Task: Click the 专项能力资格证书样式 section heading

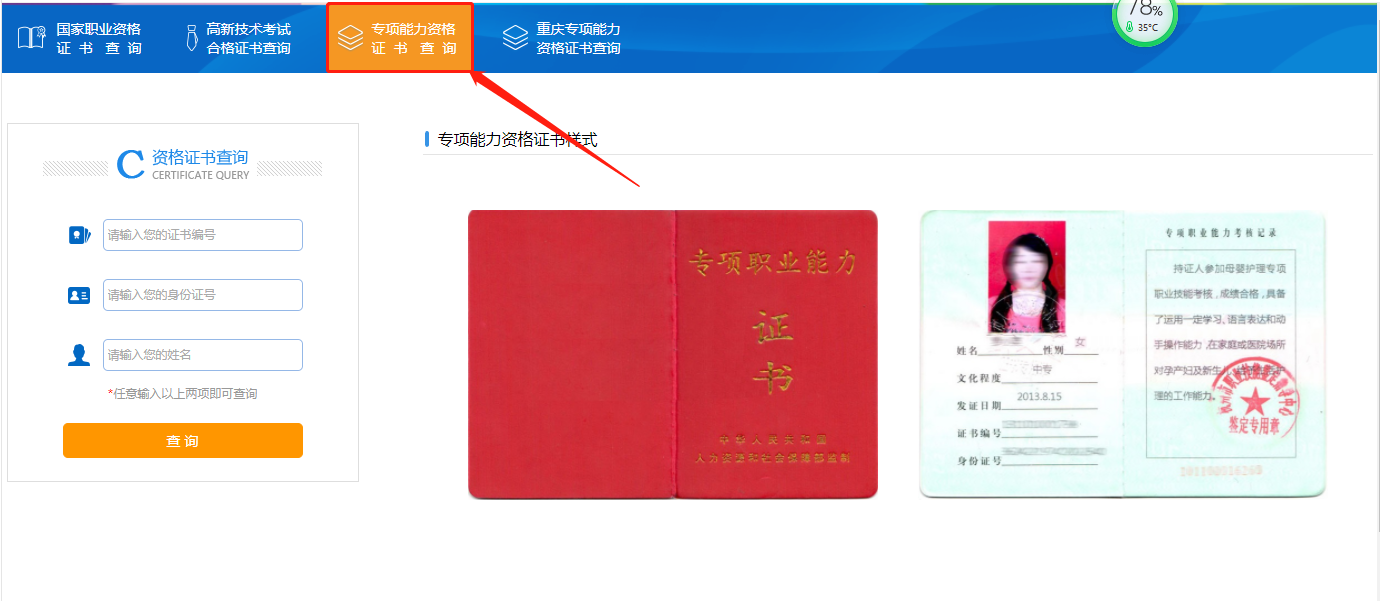Action: 518,139
